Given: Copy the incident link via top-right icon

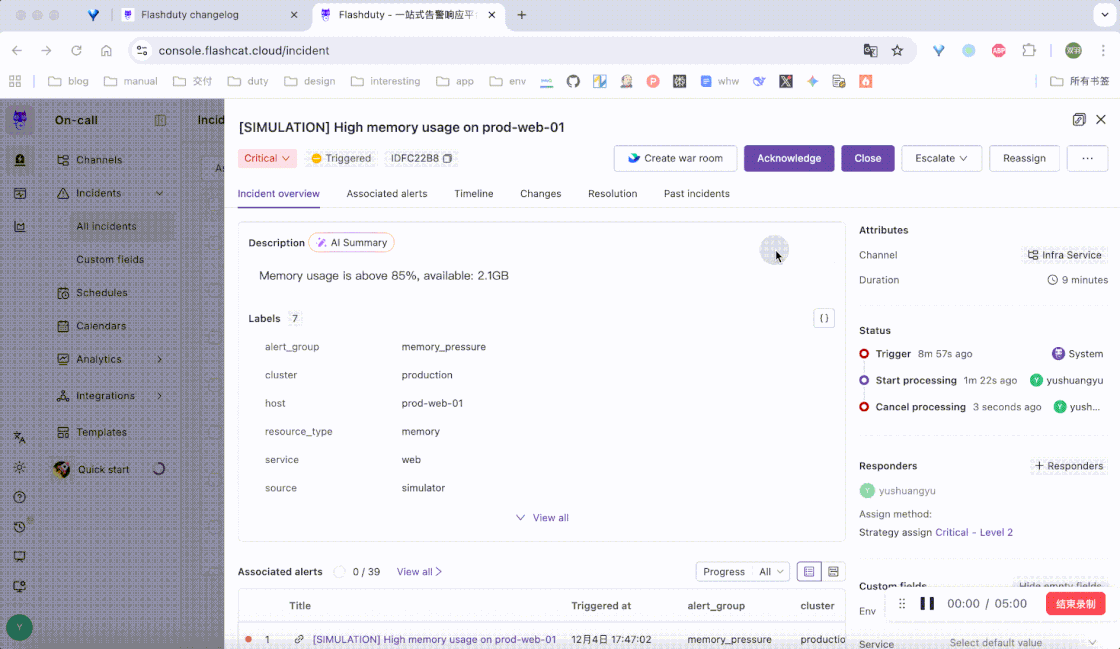Looking at the screenshot, I should [x=1079, y=120].
